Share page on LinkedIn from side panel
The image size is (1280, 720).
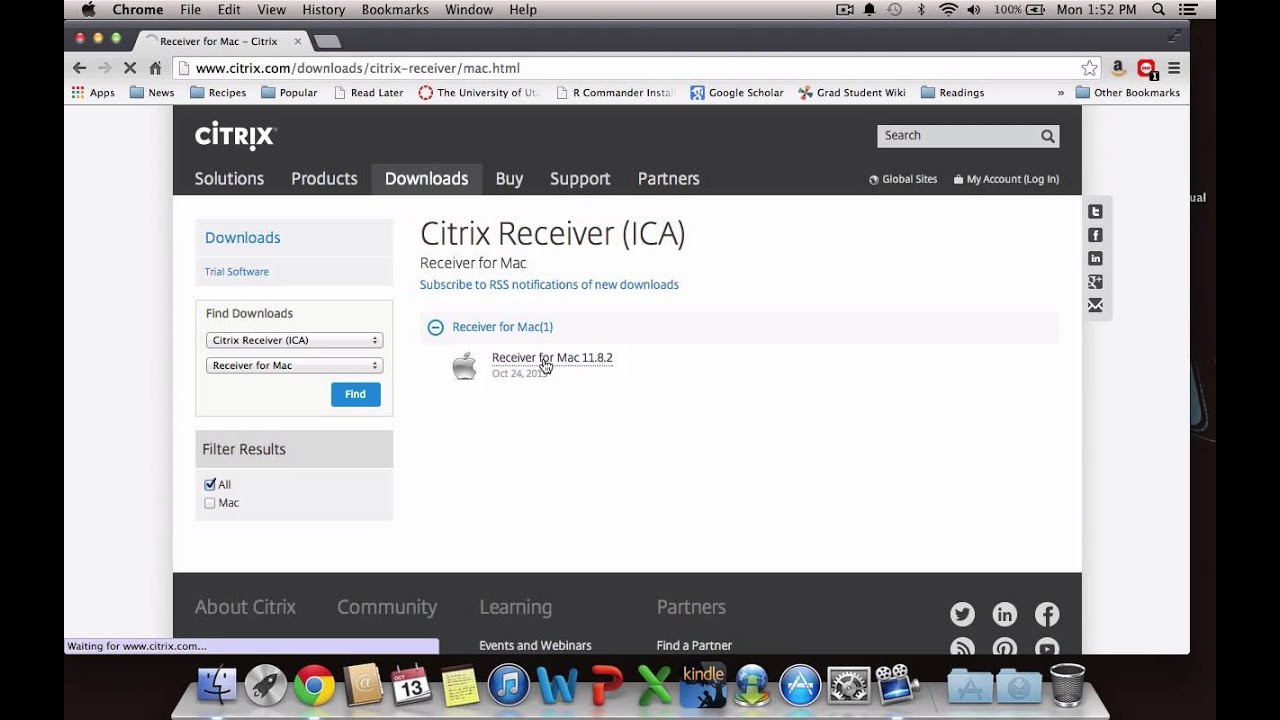[x=1095, y=258]
